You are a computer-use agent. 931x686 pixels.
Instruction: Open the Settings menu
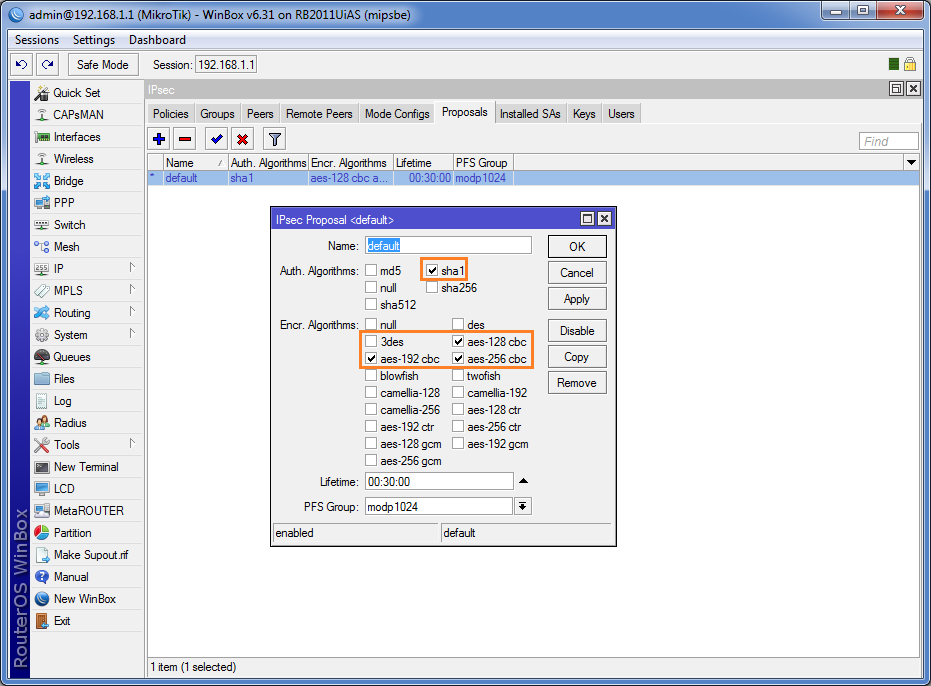tap(94, 40)
